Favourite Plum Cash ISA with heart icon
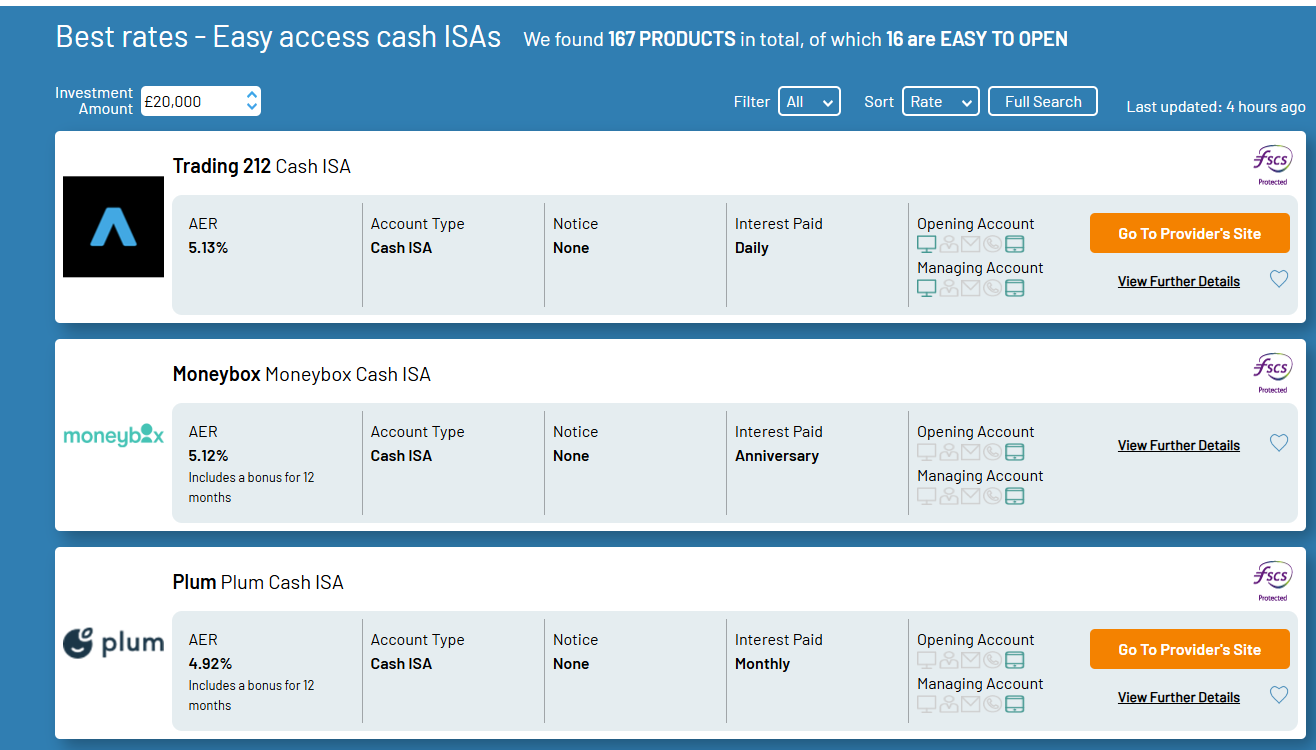The image size is (1316, 750). [x=1279, y=695]
